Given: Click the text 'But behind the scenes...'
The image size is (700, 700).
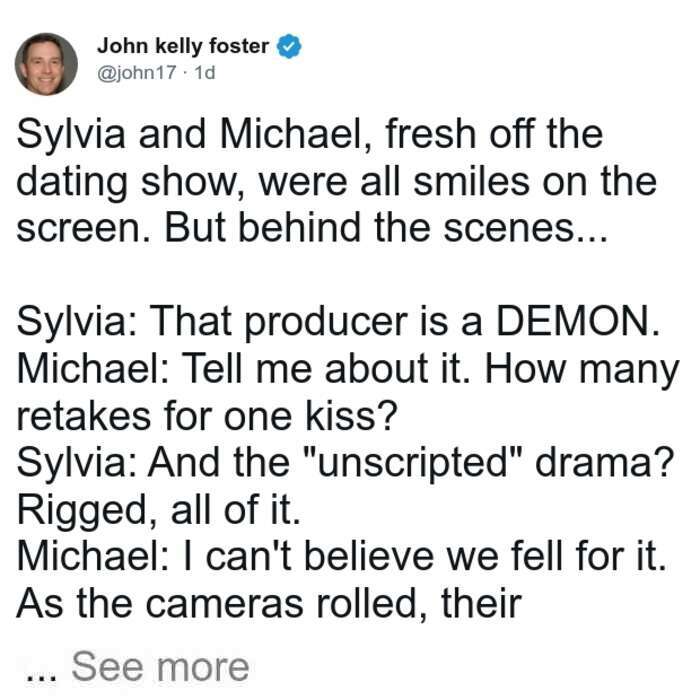Looking at the screenshot, I should 386,227.
